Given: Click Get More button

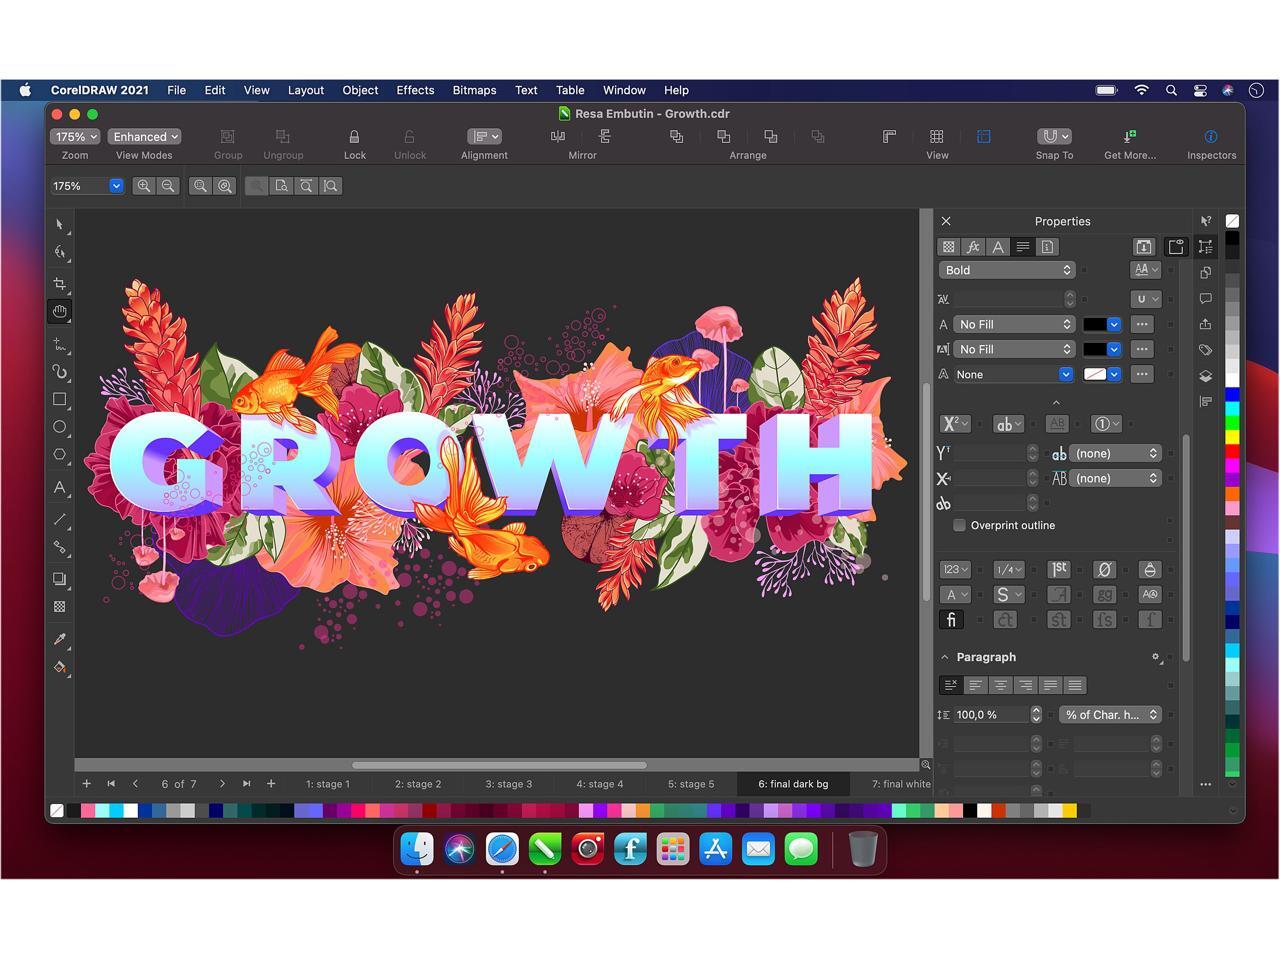Looking at the screenshot, I should click(1129, 137).
